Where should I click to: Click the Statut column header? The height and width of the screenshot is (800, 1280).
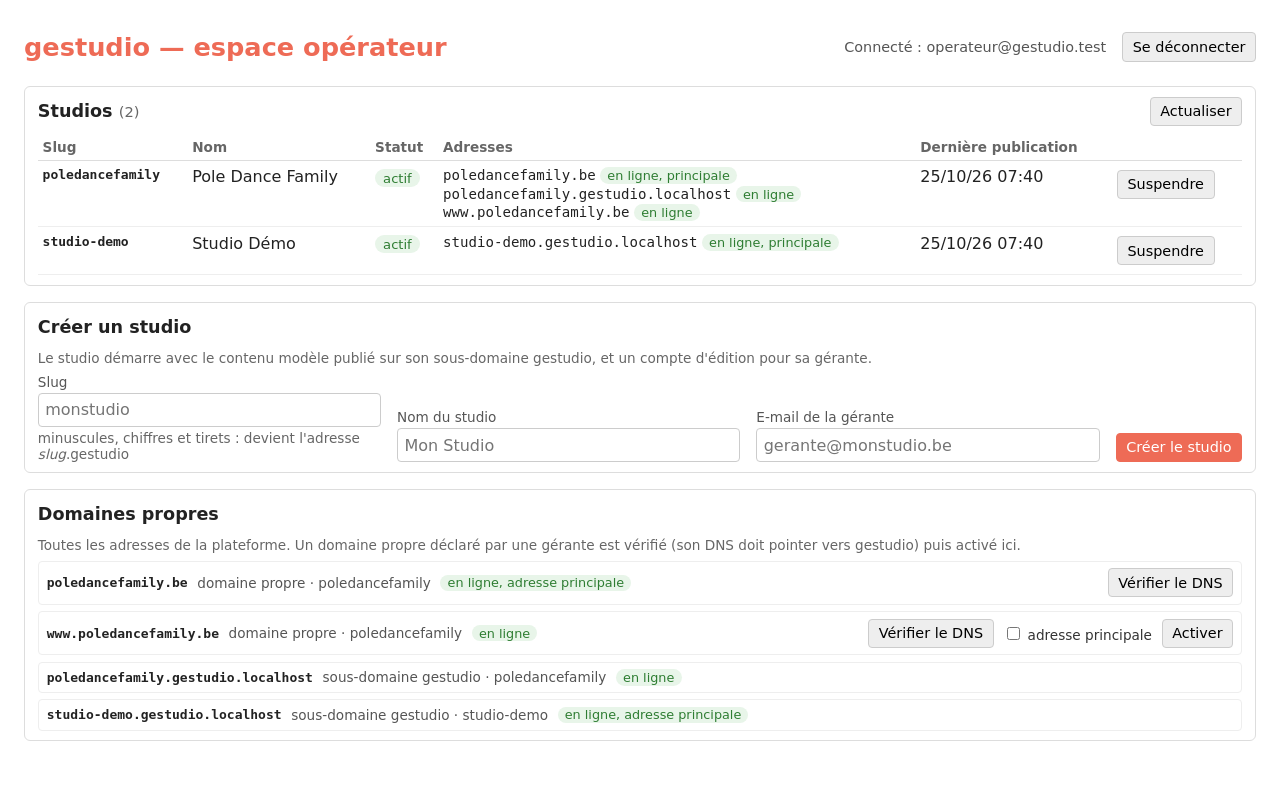tap(399, 147)
